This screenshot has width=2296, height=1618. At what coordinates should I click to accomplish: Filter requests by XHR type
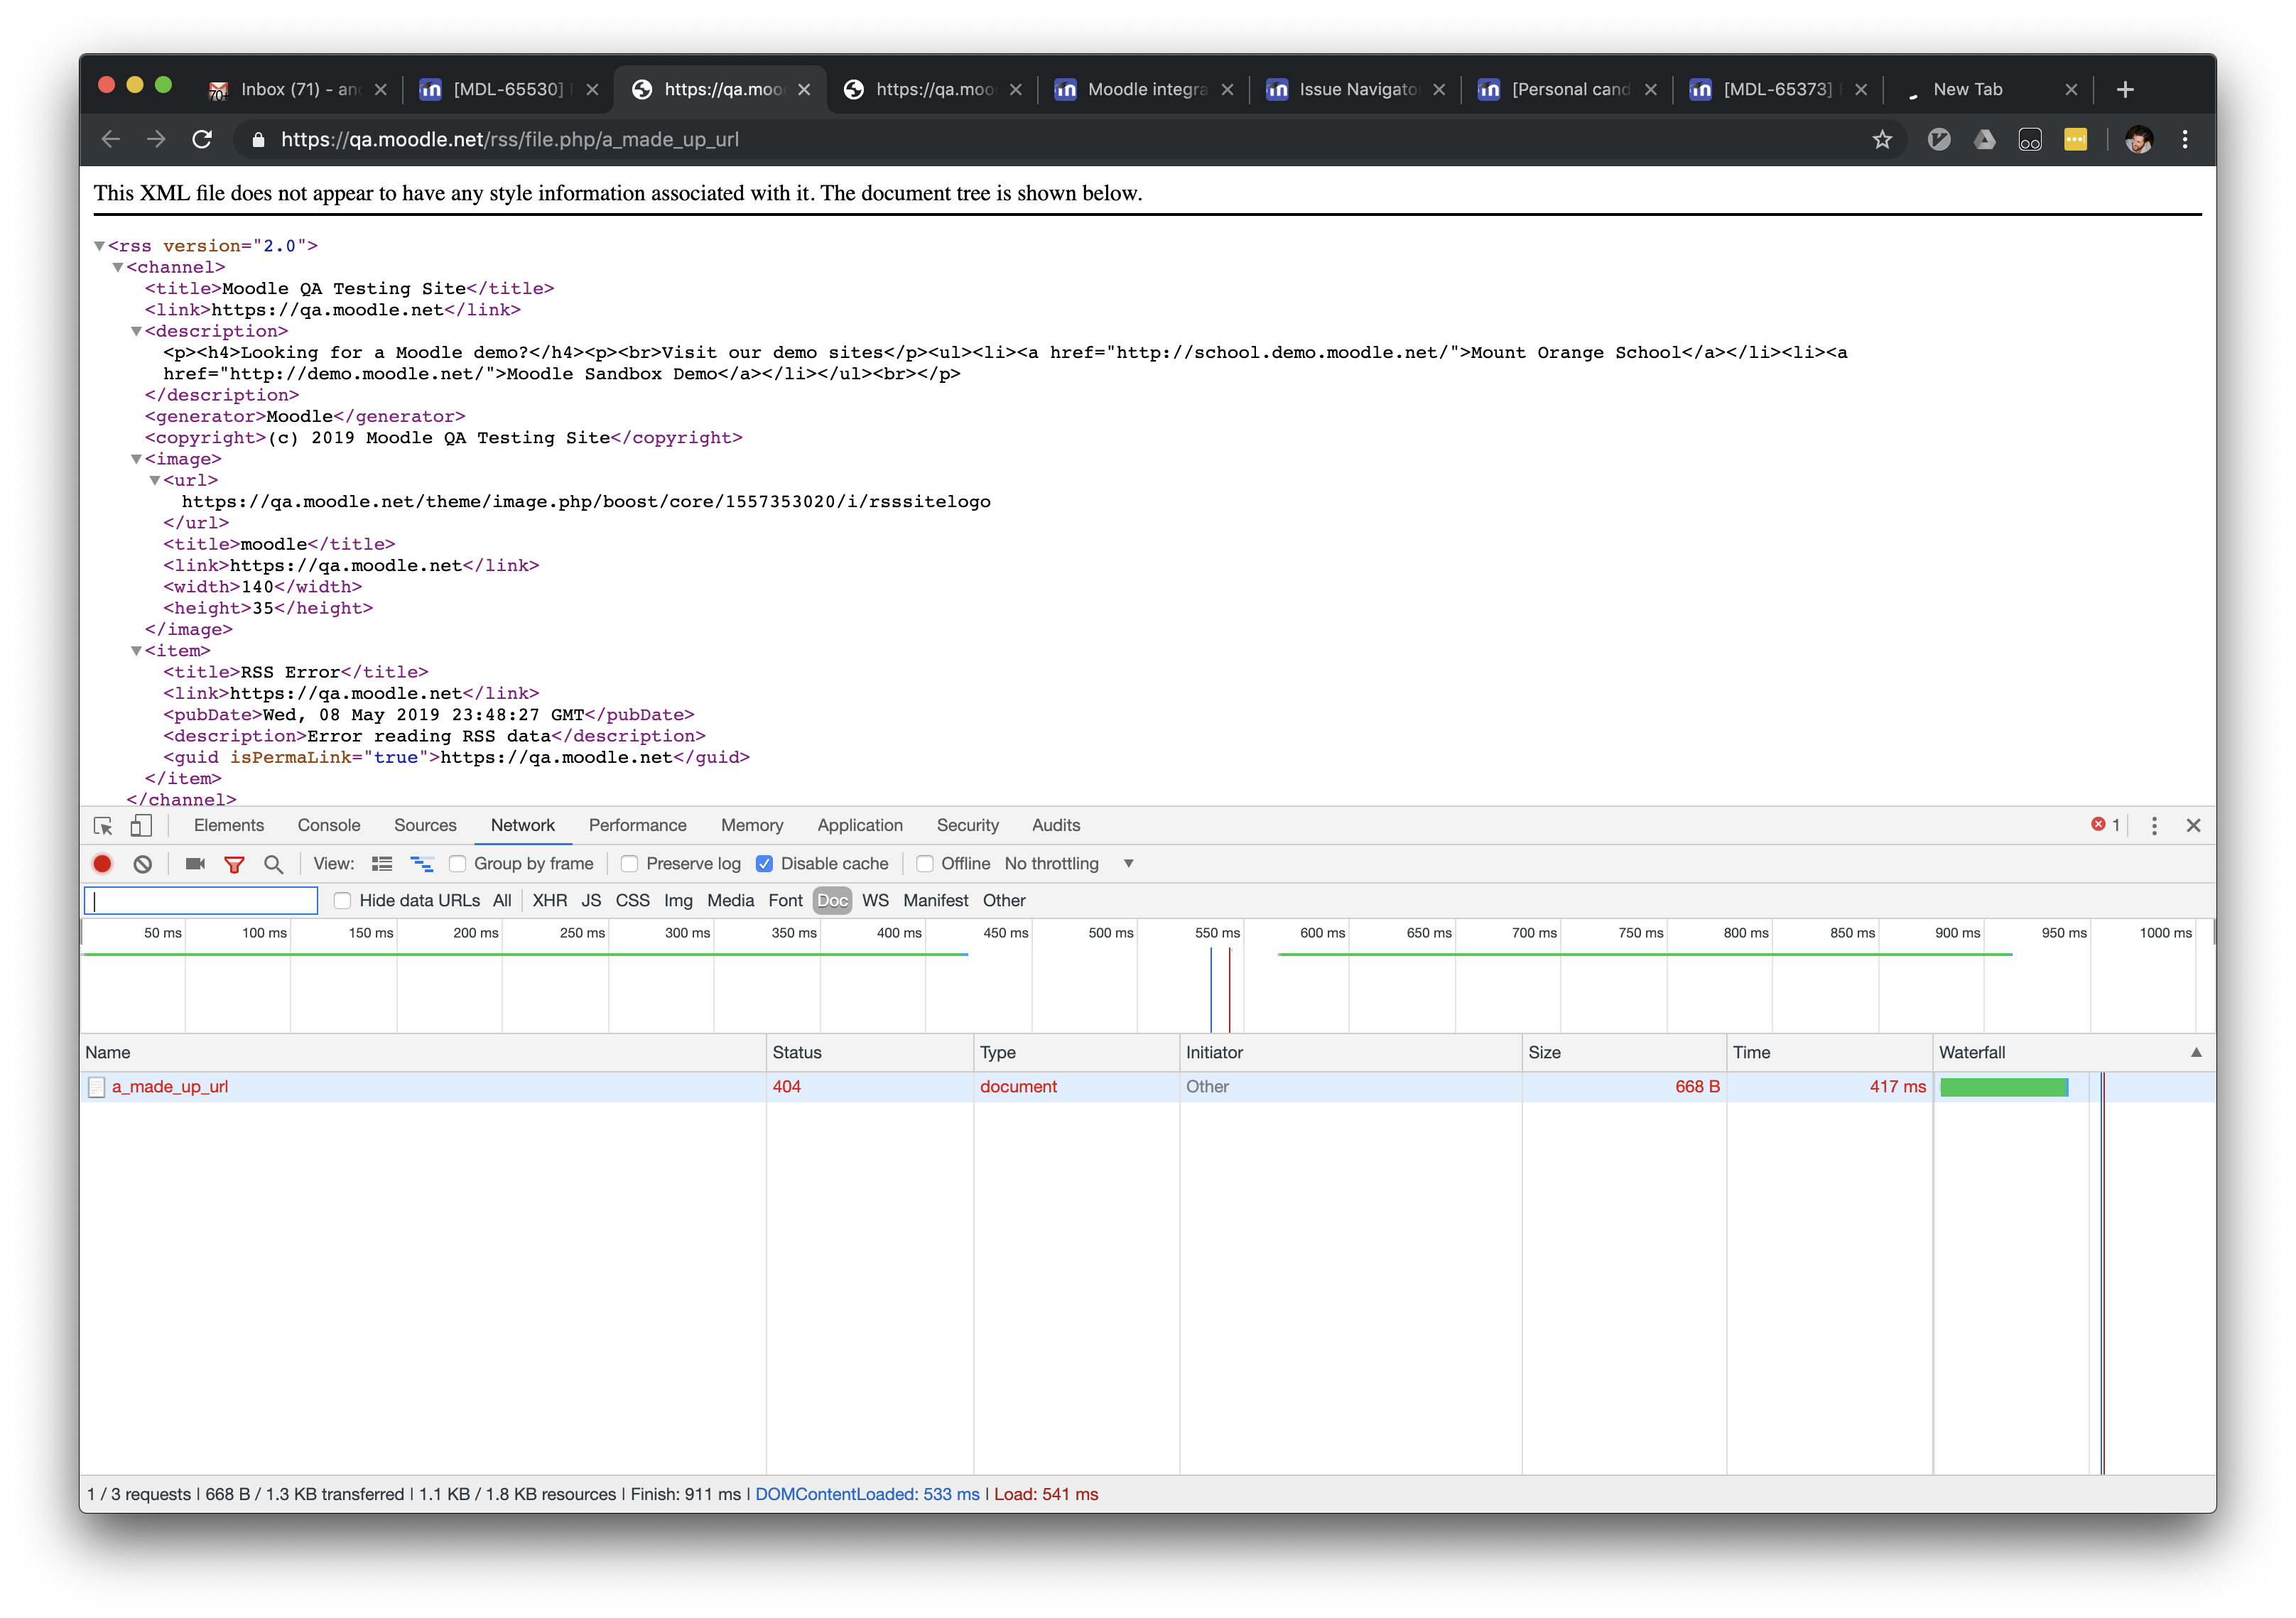pyautogui.click(x=549, y=901)
